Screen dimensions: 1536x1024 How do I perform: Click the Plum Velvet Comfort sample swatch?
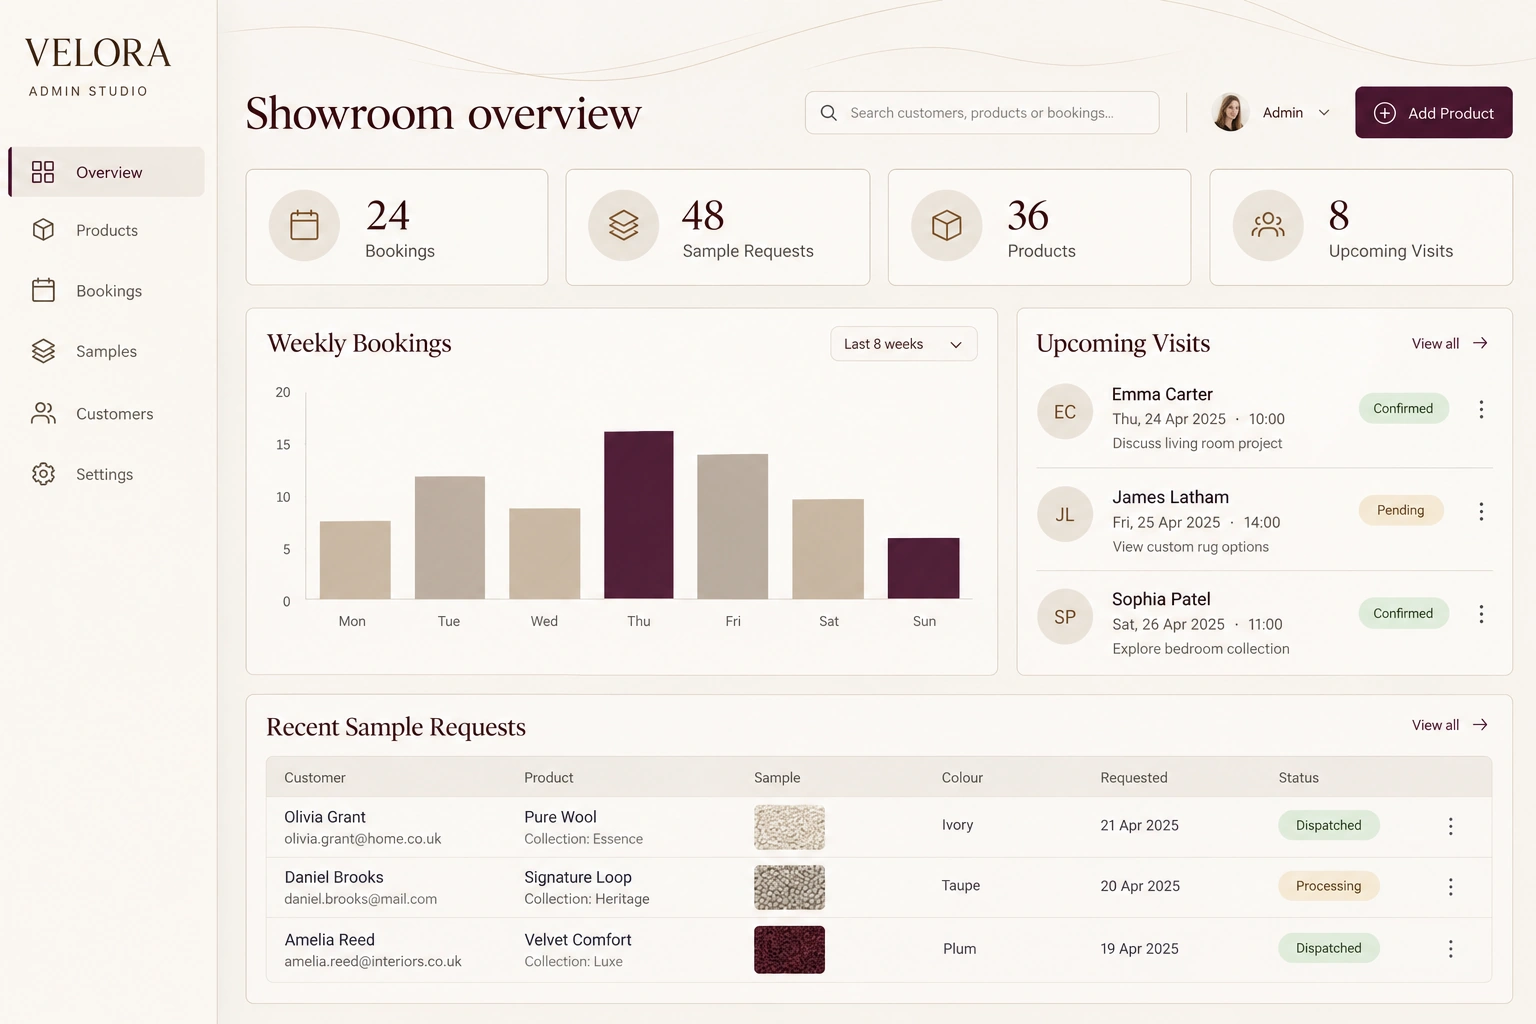click(789, 949)
